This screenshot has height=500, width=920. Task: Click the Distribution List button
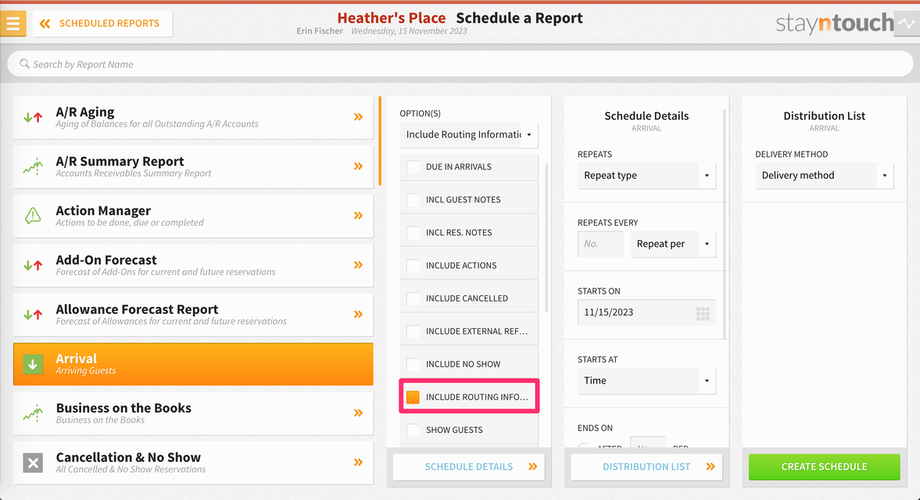click(647, 467)
